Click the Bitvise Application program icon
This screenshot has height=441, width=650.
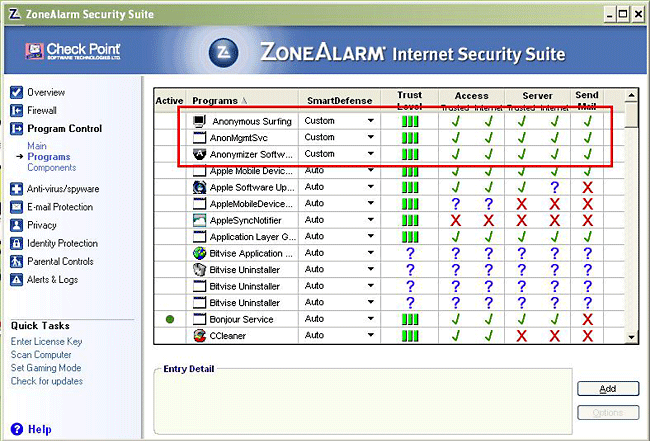coord(199,253)
